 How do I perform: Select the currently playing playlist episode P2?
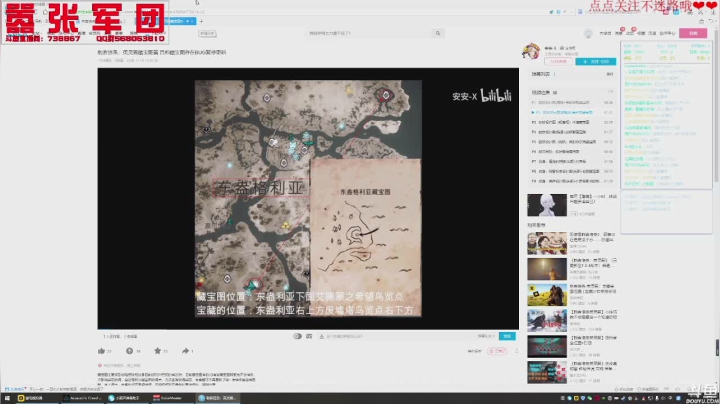[x=572, y=112]
